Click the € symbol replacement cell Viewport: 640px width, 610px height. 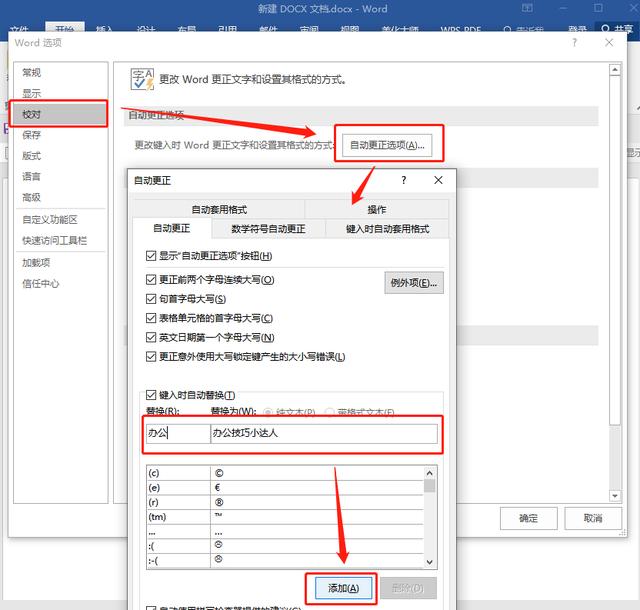[317, 488]
